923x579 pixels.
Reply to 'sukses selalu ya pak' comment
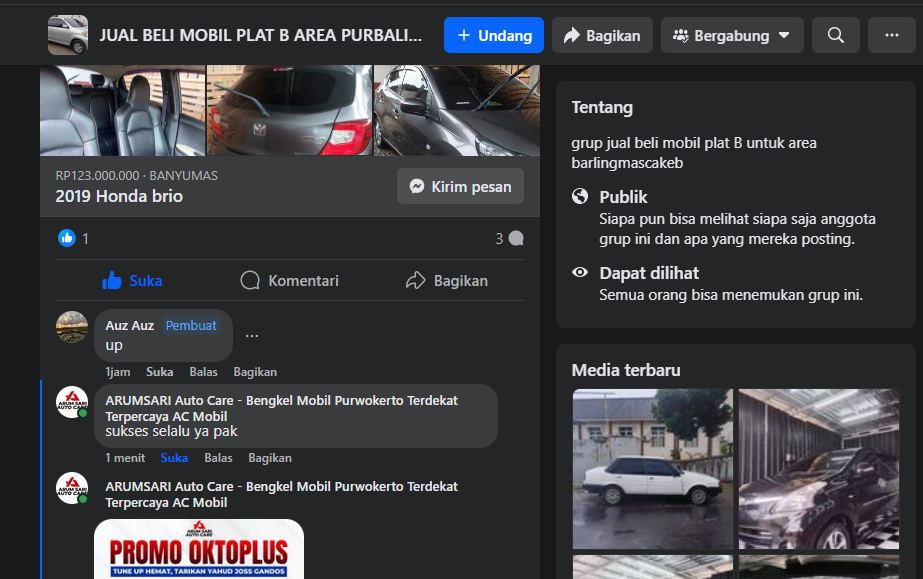pyautogui.click(x=218, y=458)
